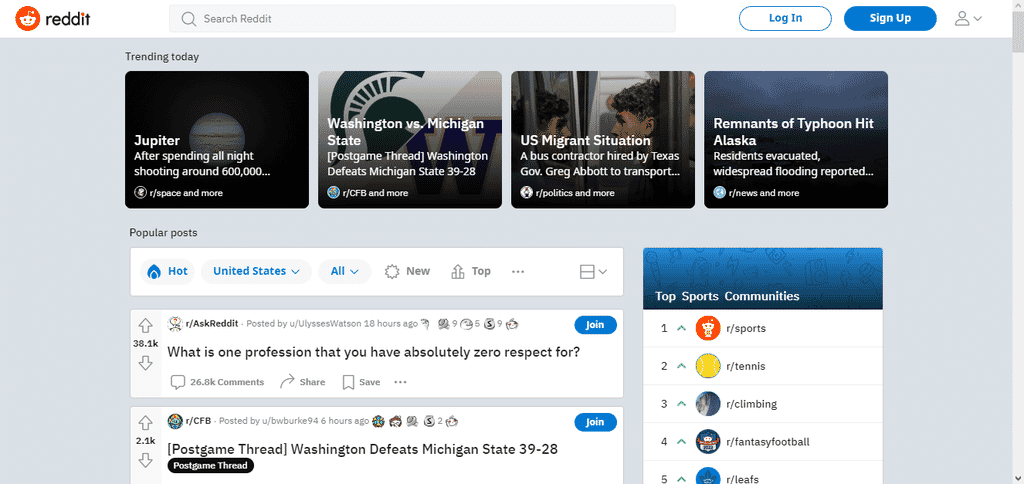Image resolution: width=1024 pixels, height=484 pixels.
Task: Downvote the Washington postgame thread
Action: click(146, 460)
